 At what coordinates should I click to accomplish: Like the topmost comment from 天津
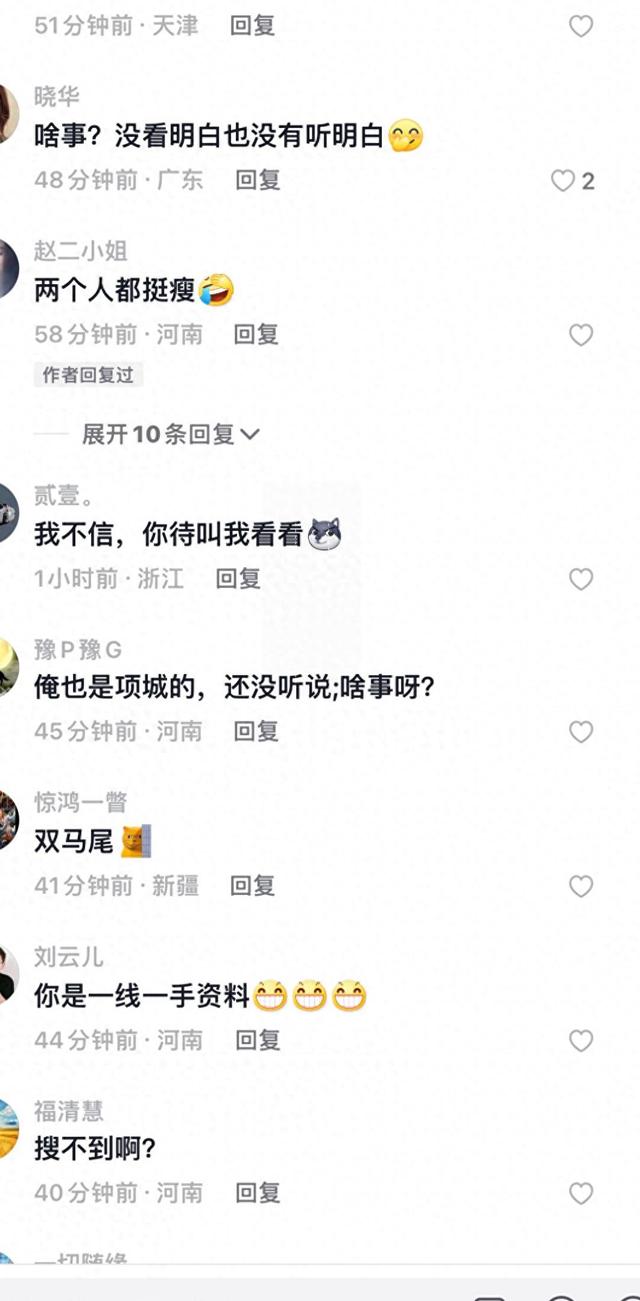pyautogui.click(x=581, y=26)
